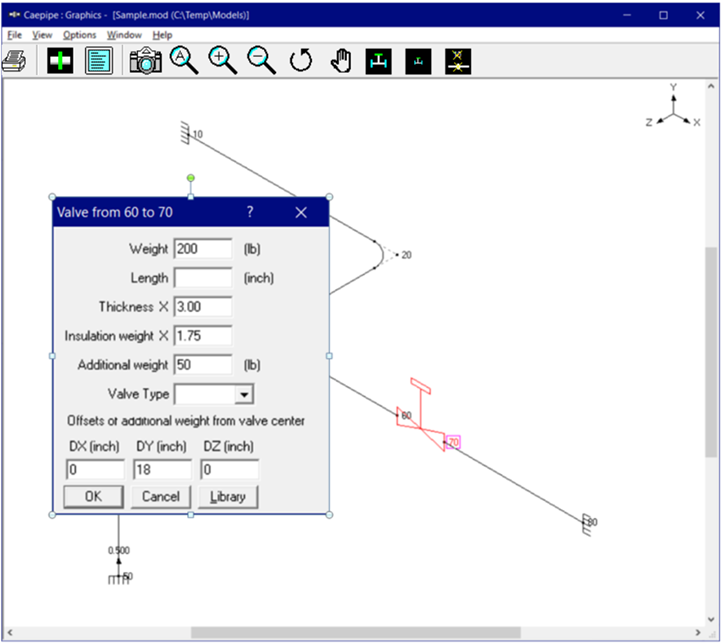Click the Weight input field
723x643 pixels.
coord(203,249)
